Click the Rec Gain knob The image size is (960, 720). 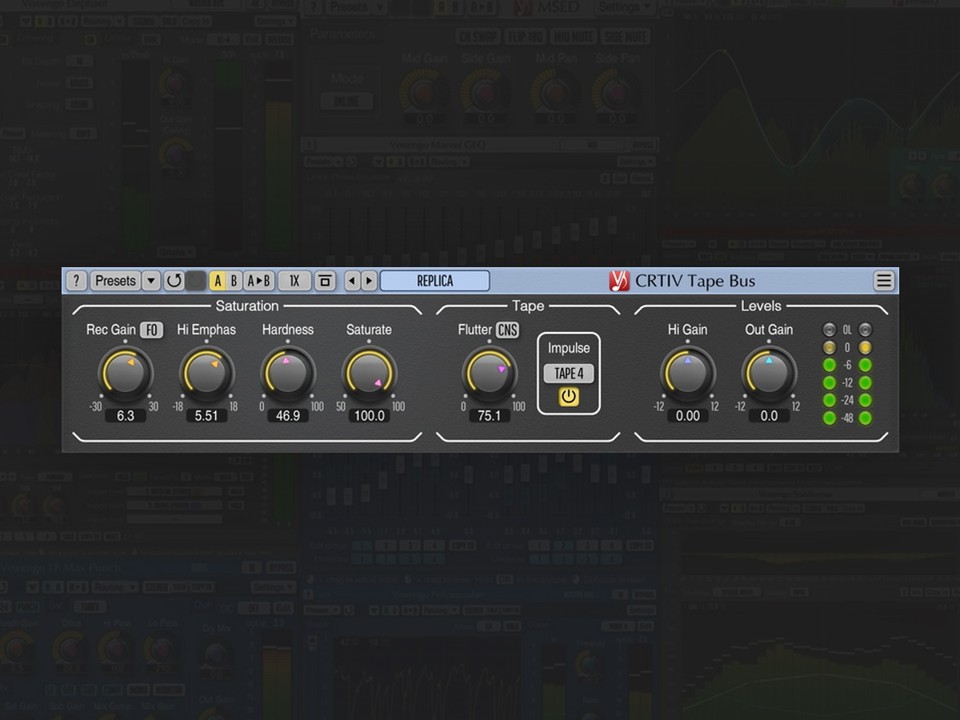126,373
